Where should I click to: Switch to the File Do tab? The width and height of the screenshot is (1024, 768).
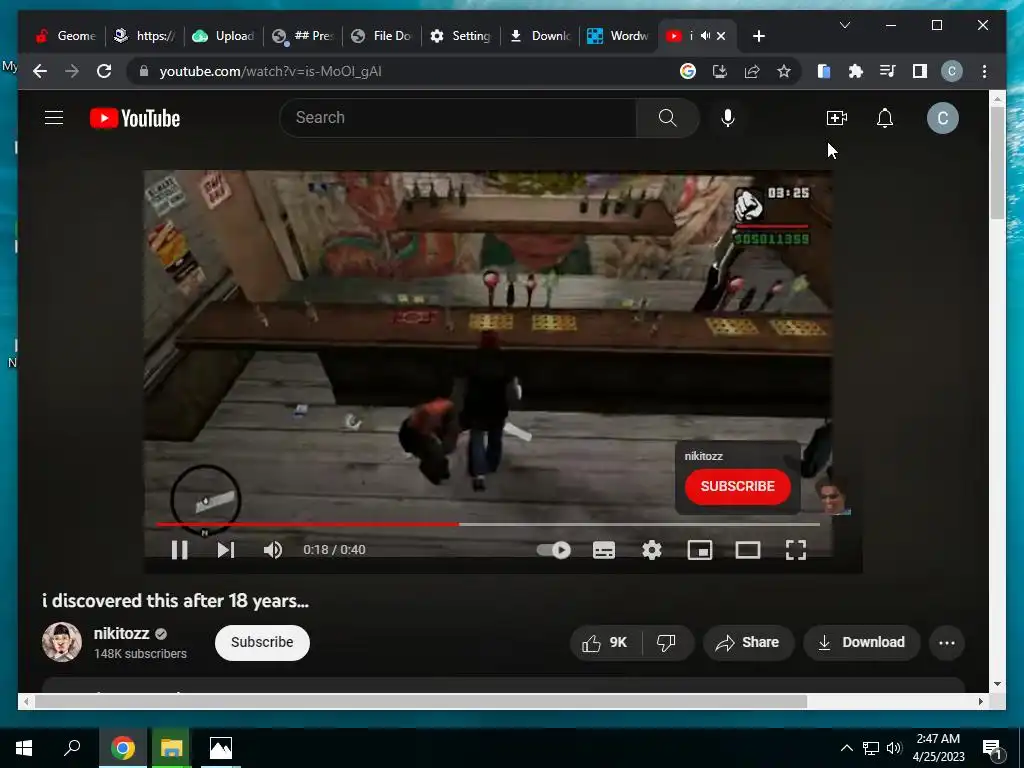tap(382, 36)
